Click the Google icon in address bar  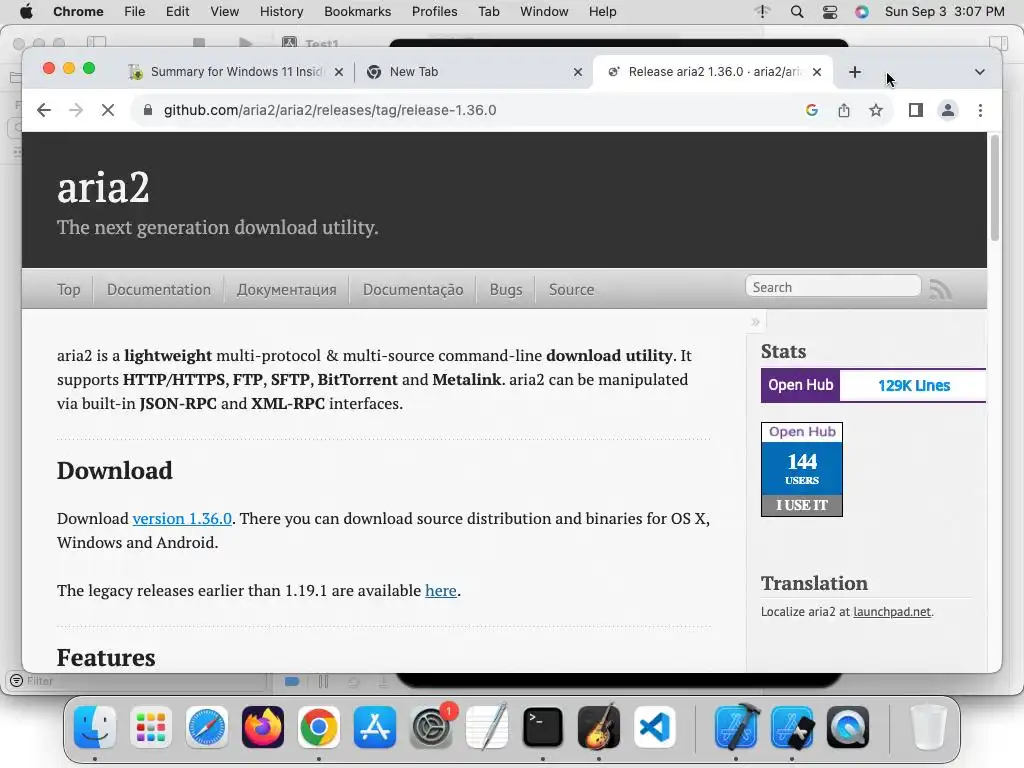(x=812, y=110)
